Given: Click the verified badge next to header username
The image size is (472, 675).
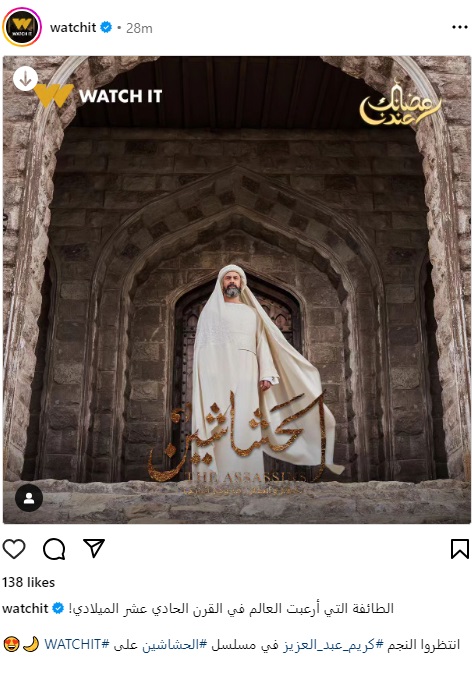Looking at the screenshot, I should coord(106,28).
